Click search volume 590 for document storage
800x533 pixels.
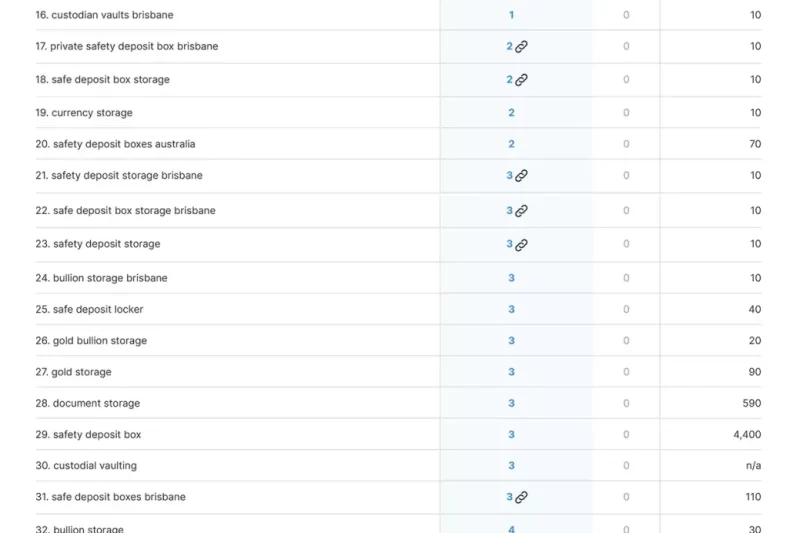[x=750, y=404]
